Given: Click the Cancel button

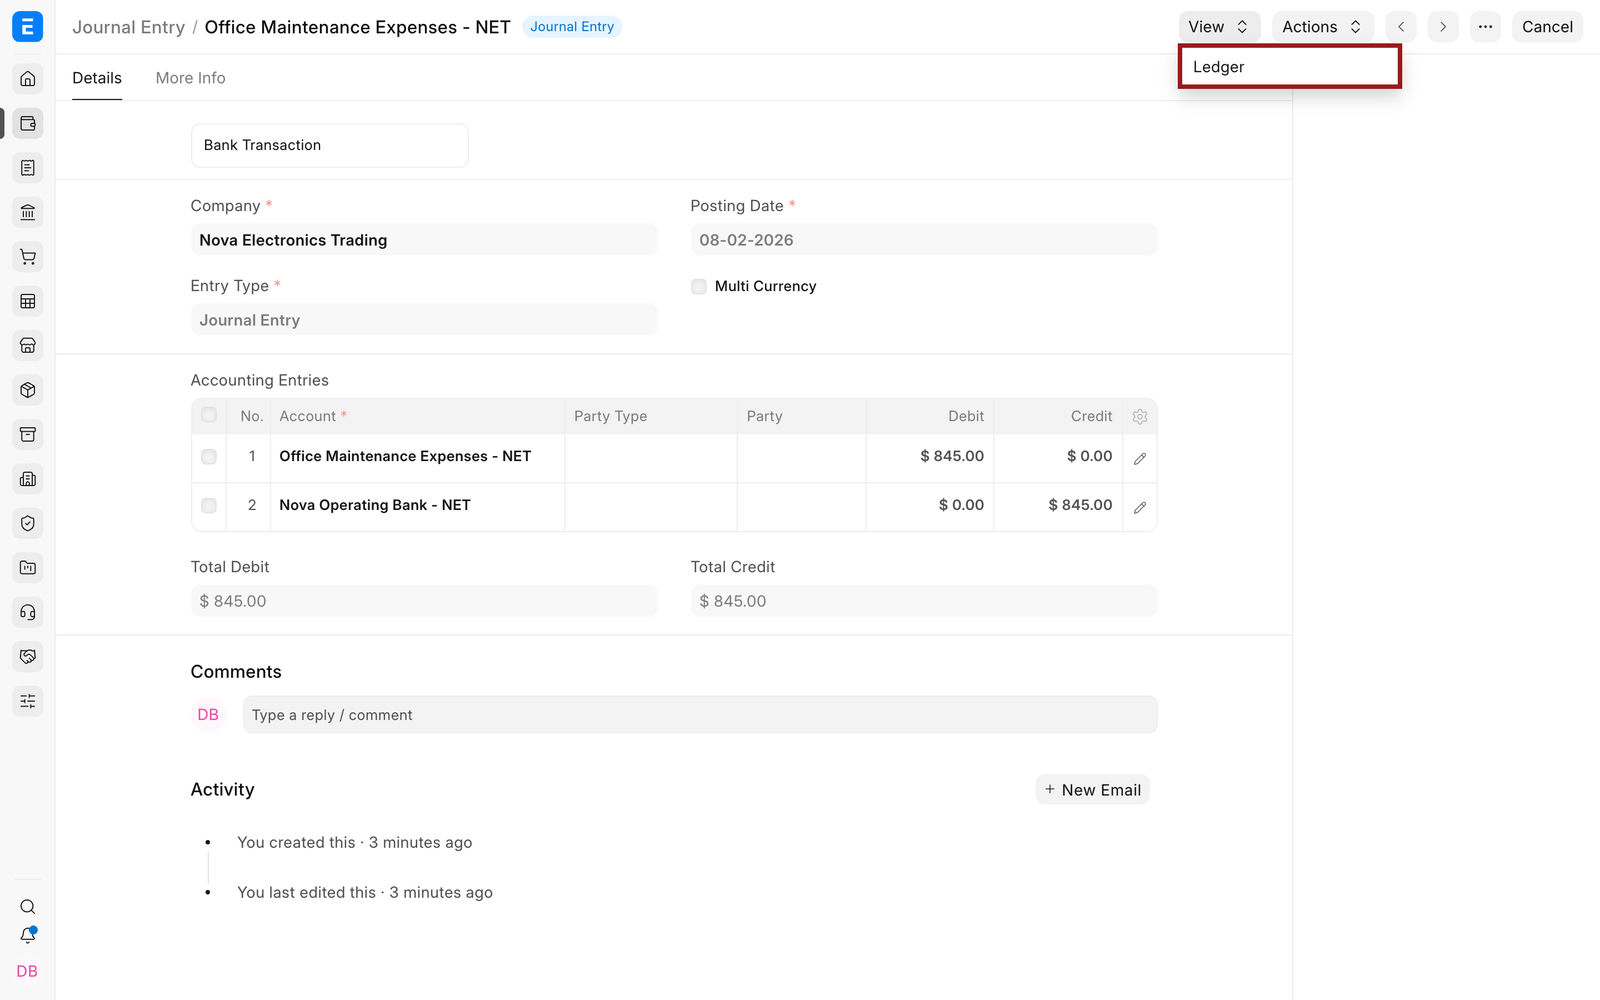Looking at the screenshot, I should (1547, 27).
